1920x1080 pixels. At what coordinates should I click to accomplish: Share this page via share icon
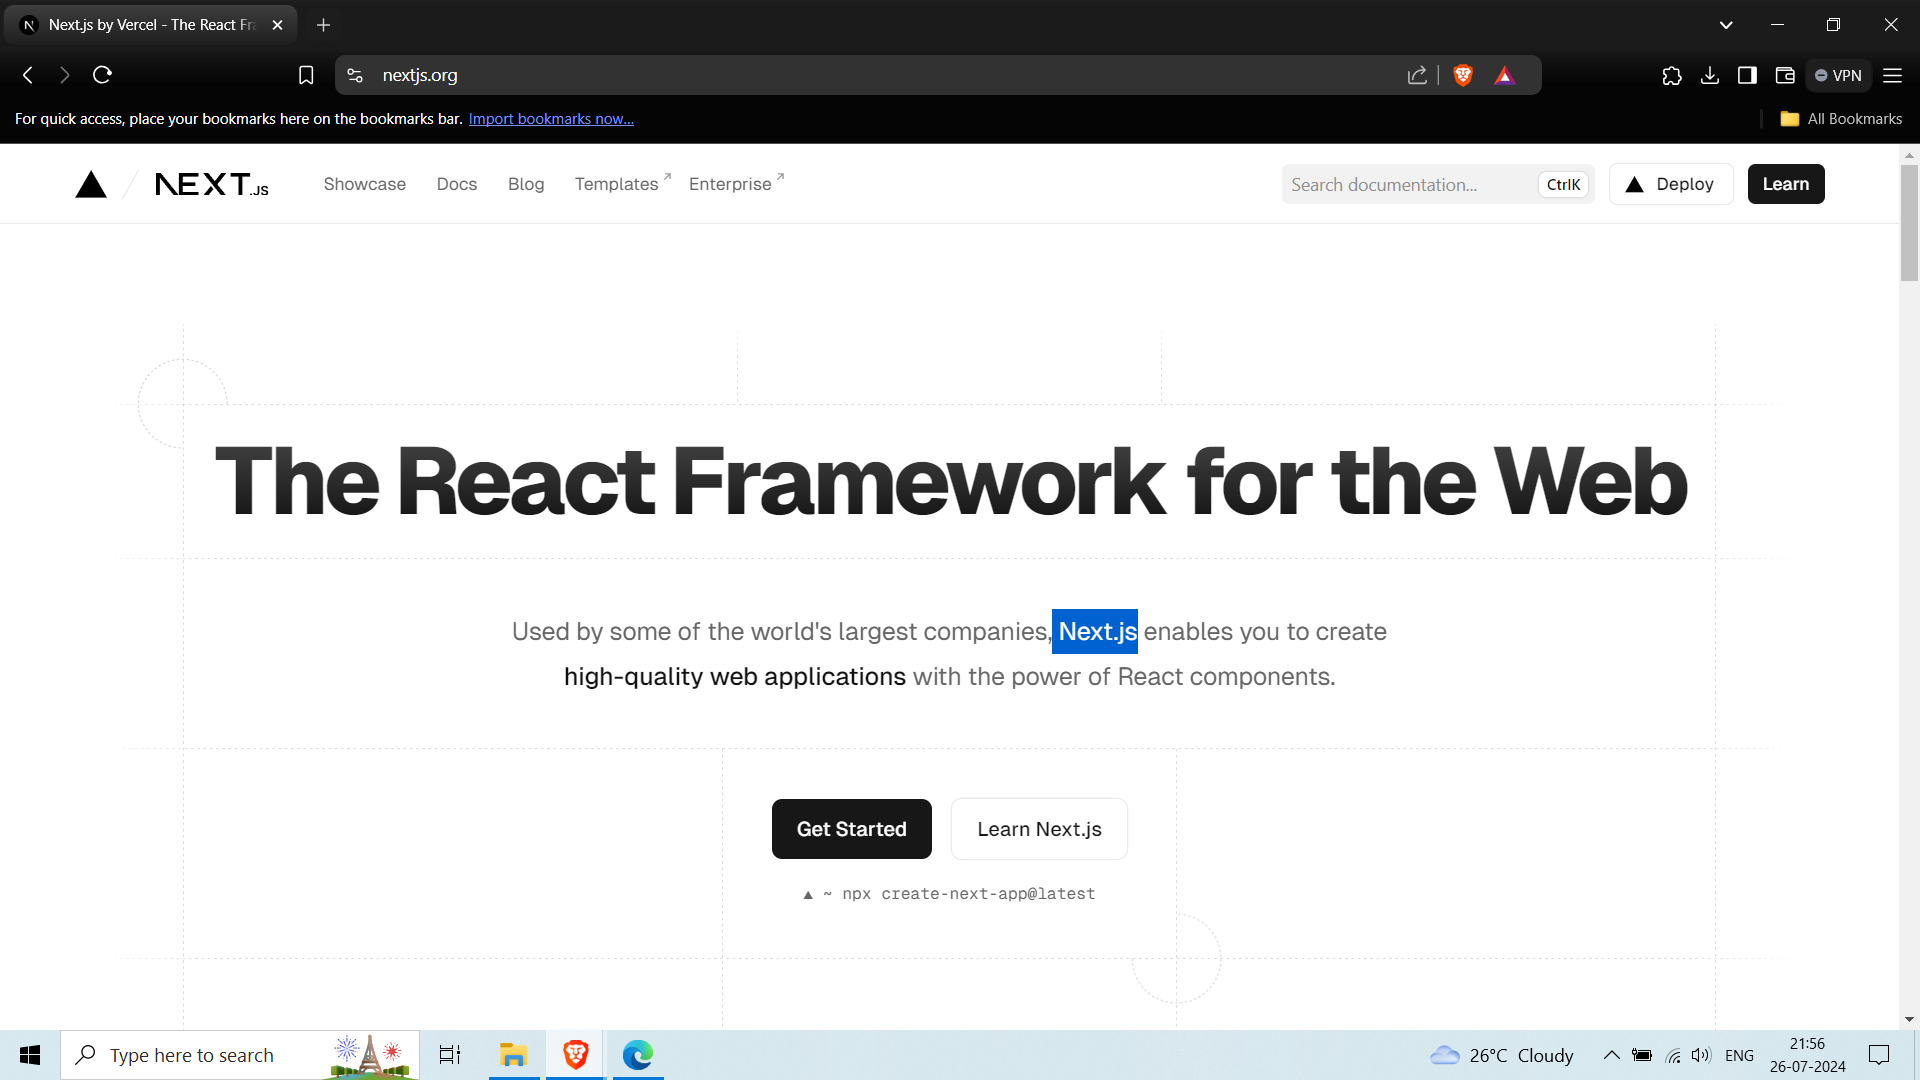click(1417, 75)
